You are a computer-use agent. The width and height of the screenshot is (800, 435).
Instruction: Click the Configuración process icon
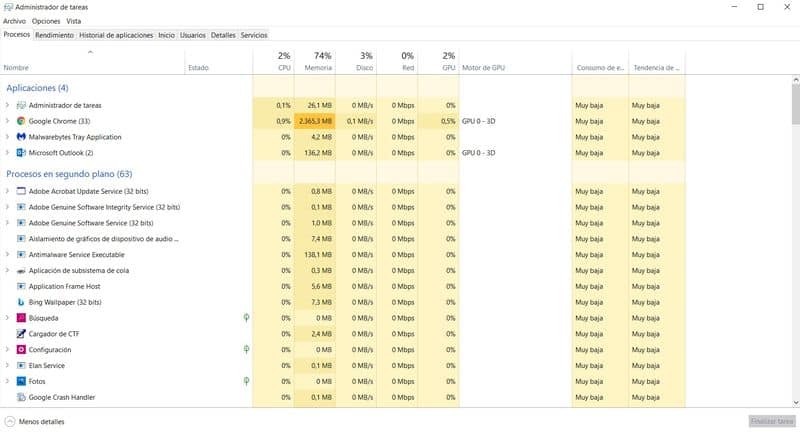coord(21,350)
